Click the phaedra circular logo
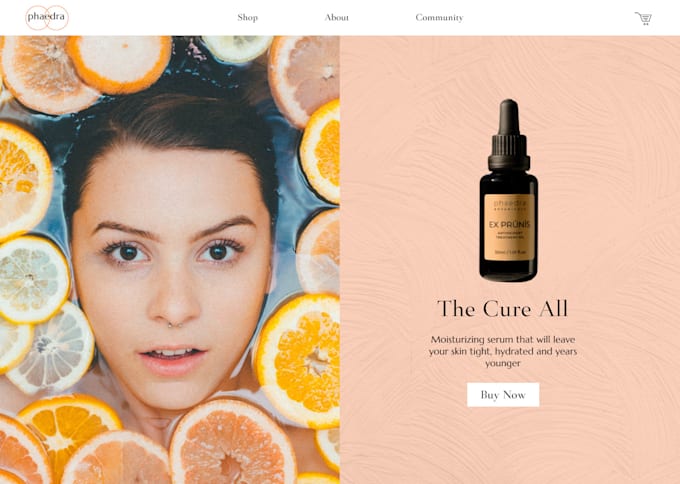The height and width of the screenshot is (484, 680). click(x=47, y=18)
